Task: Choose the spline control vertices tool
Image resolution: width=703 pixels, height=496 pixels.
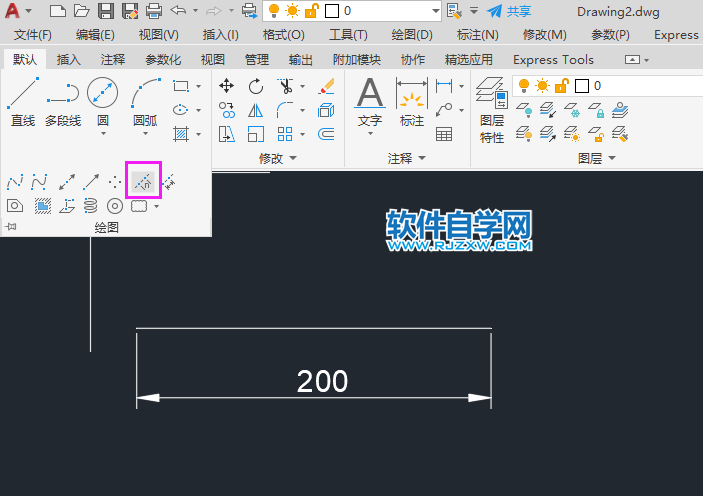Action: pyautogui.click(x=39, y=182)
